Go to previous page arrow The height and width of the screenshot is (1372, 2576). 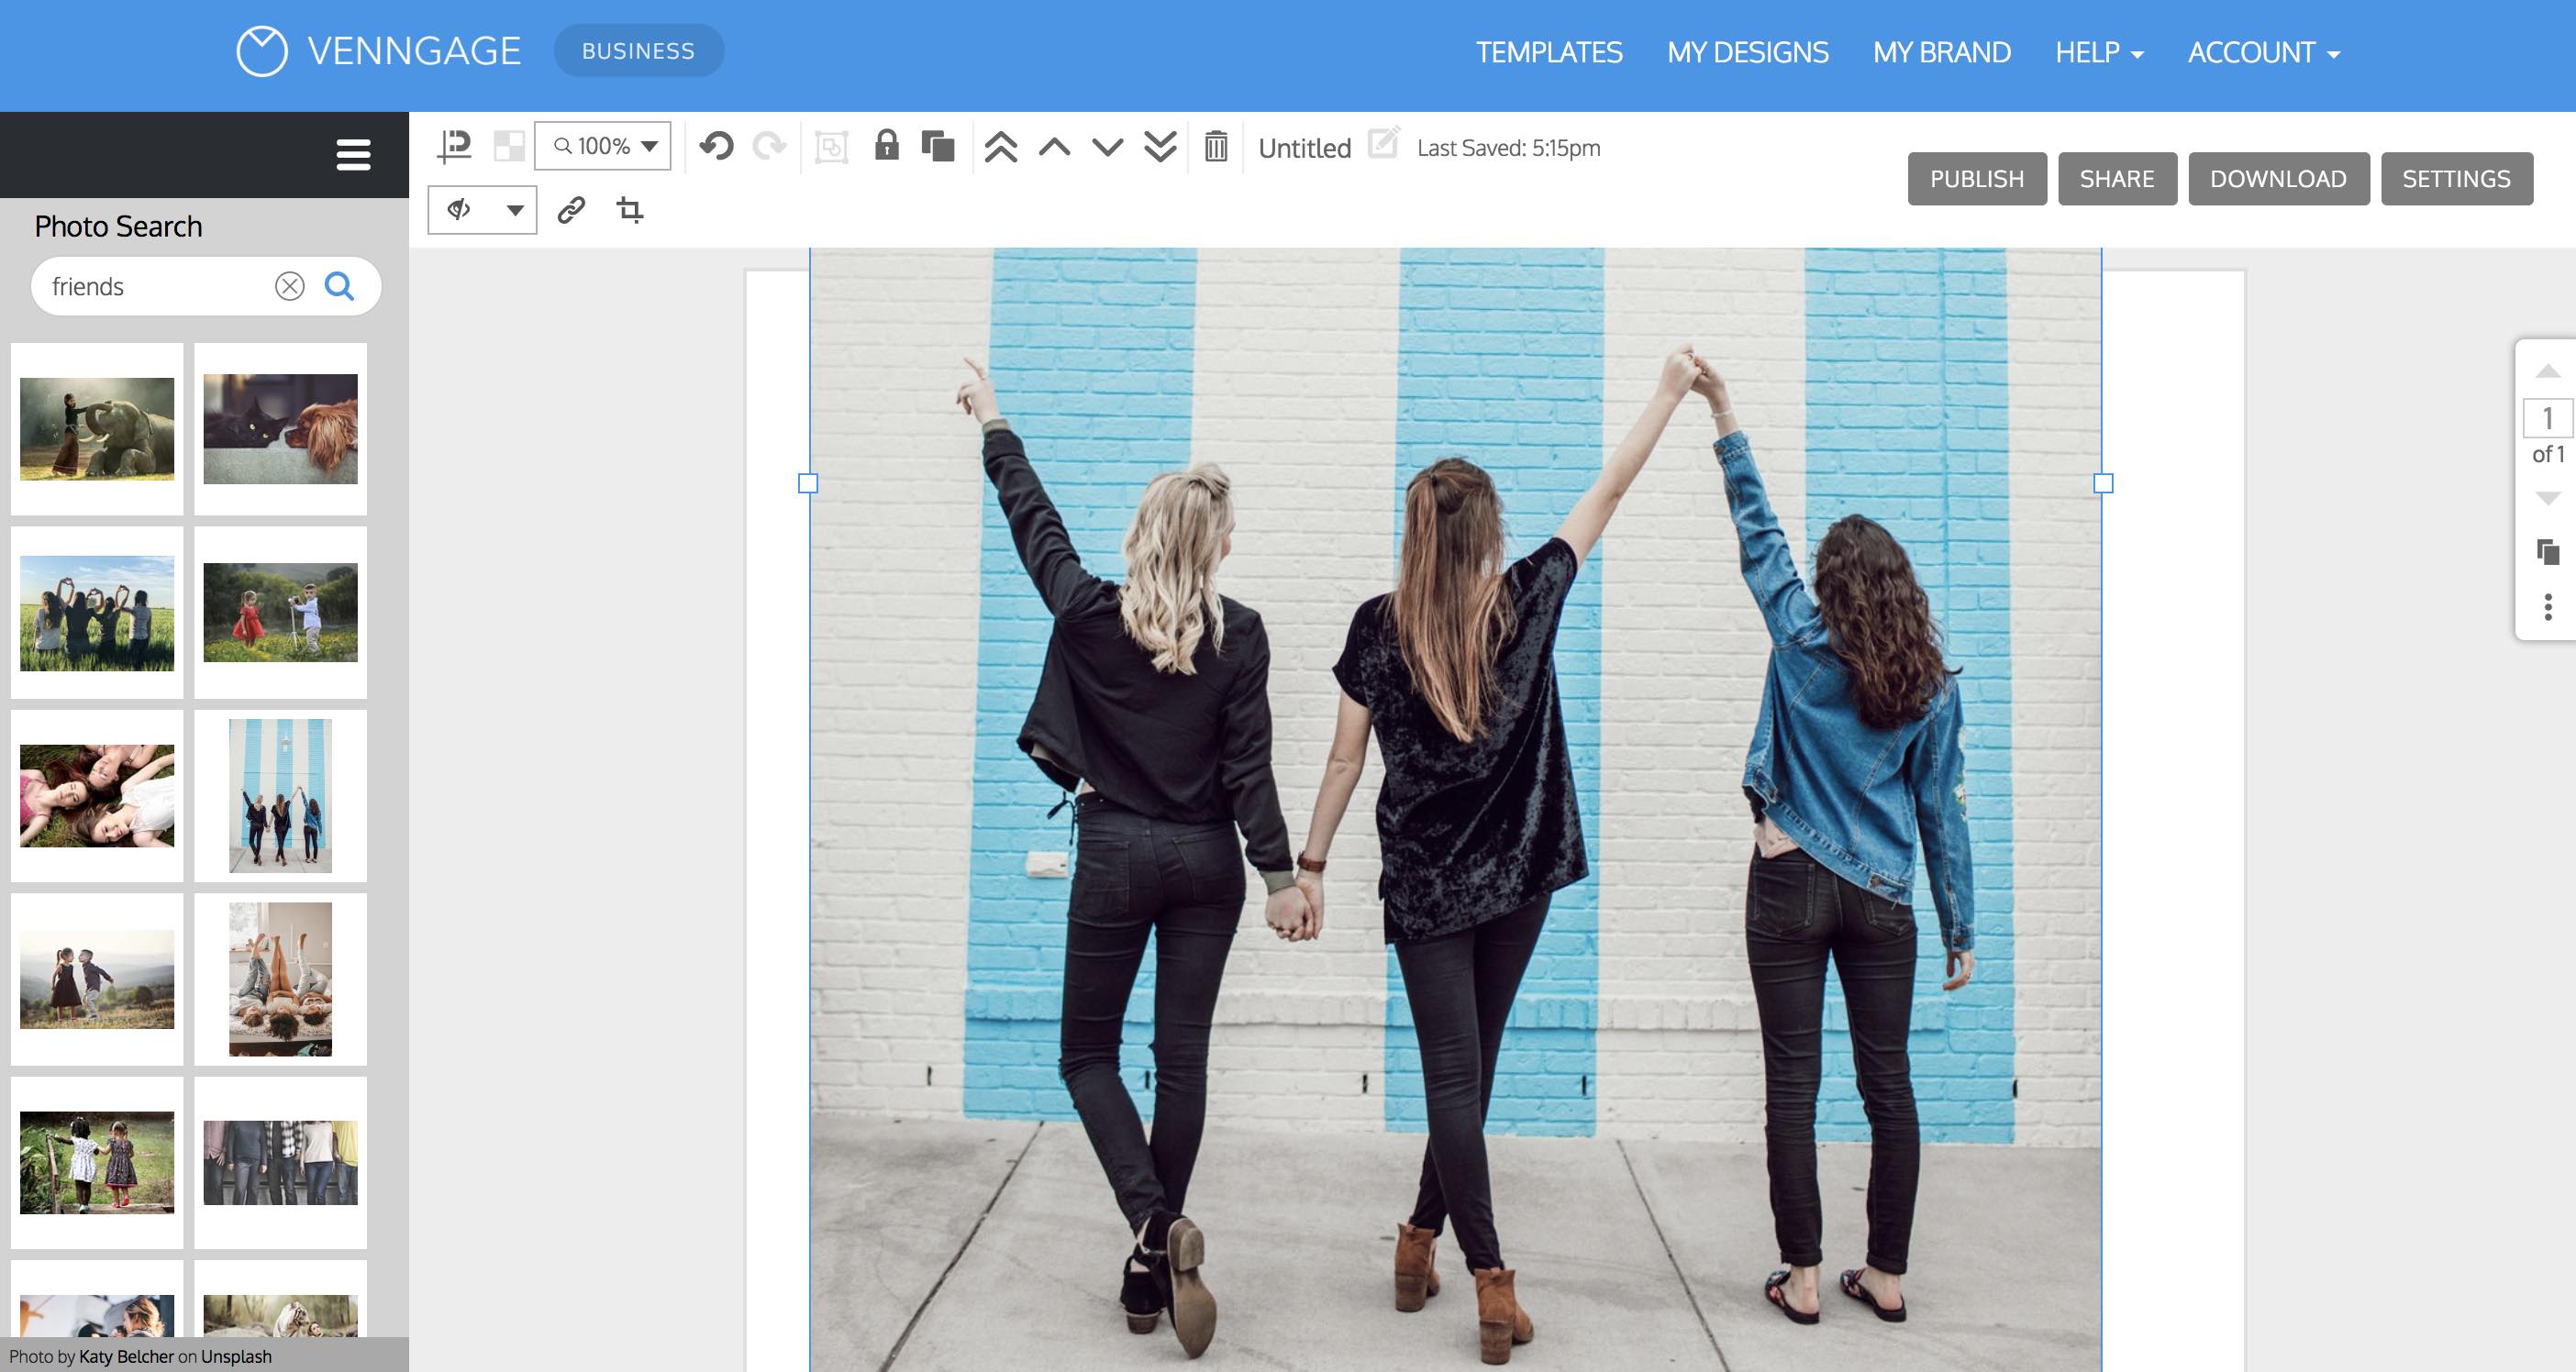pos(2547,372)
